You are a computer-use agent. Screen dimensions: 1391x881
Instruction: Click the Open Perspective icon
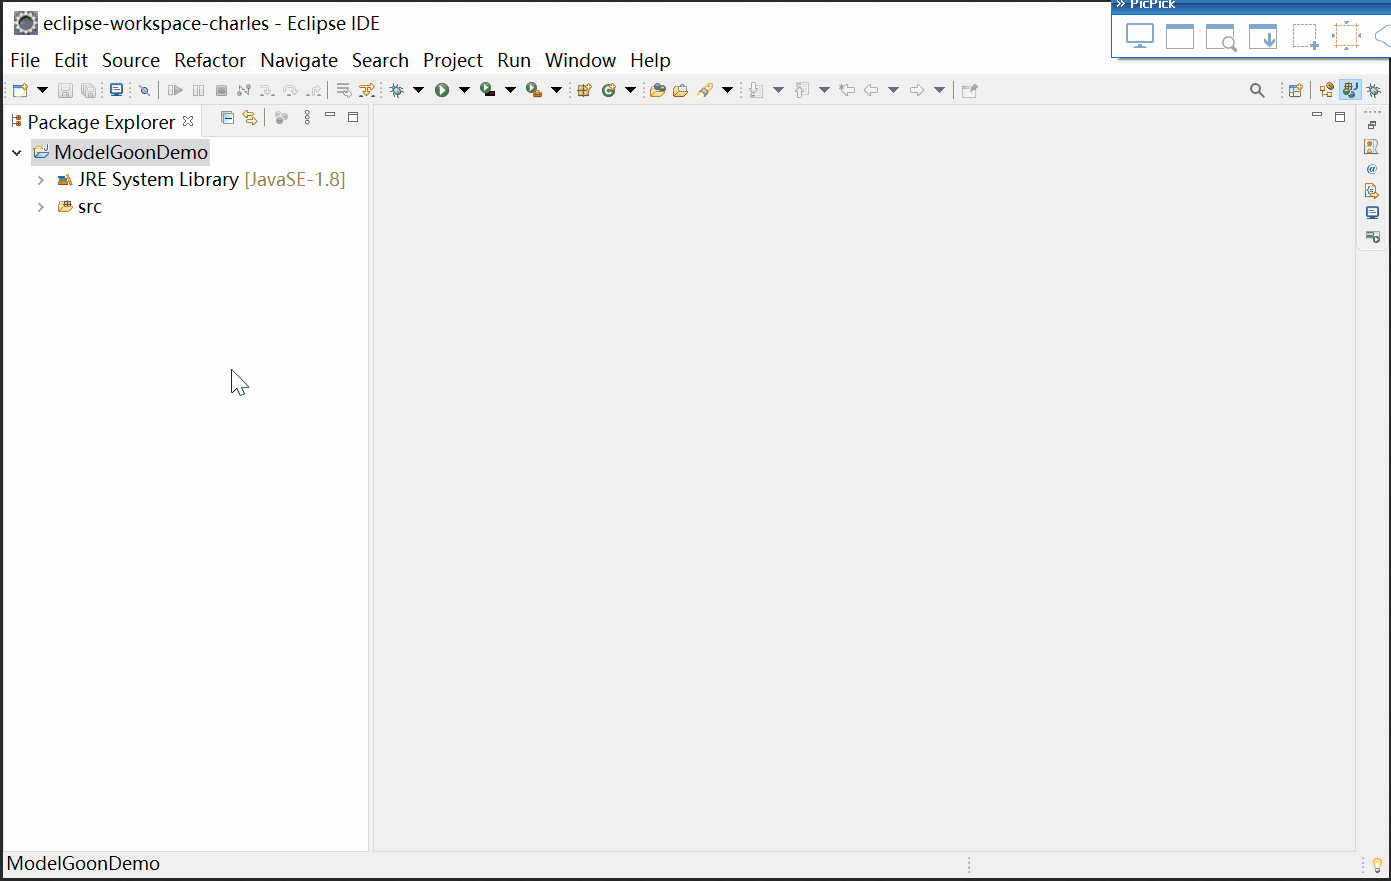click(1295, 90)
